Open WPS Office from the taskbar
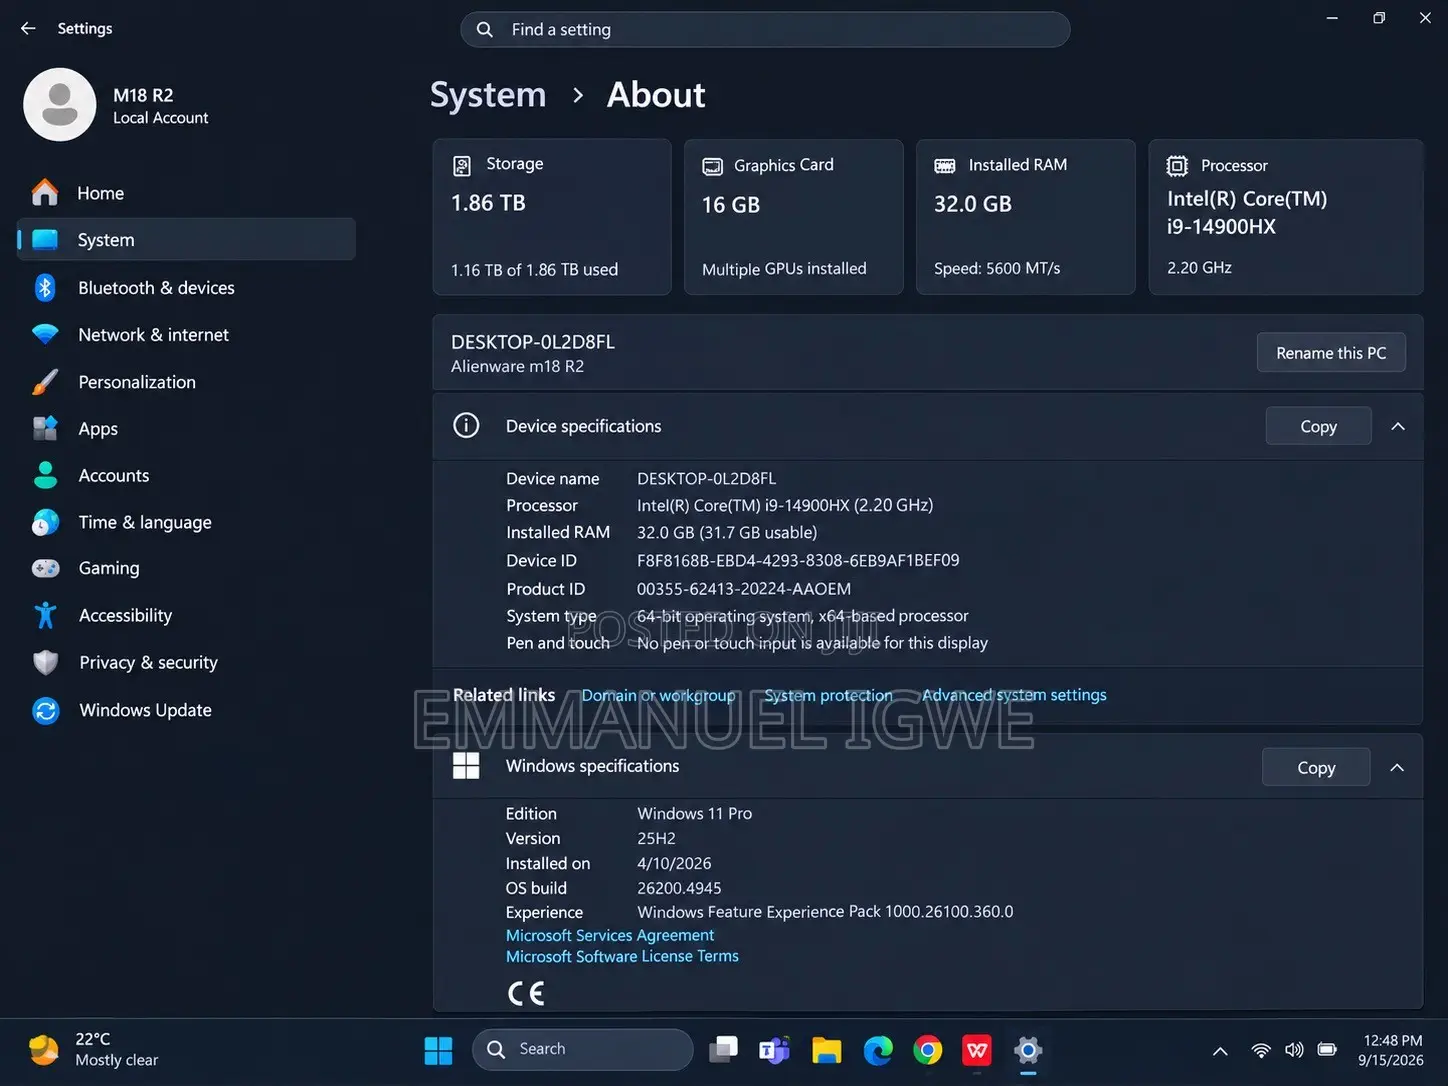The image size is (1448, 1086). [977, 1050]
